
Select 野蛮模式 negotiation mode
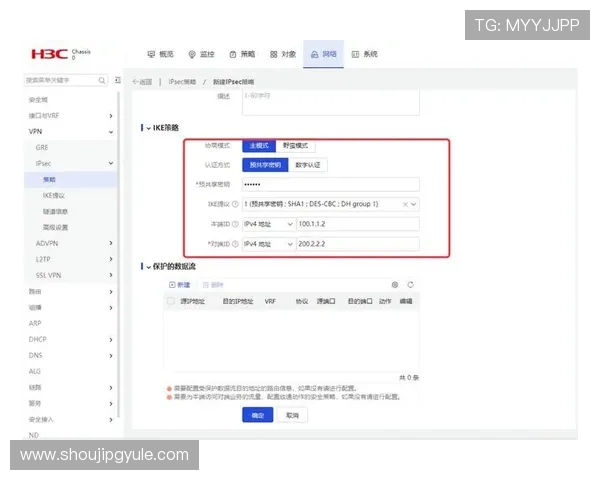click(295, 146)
